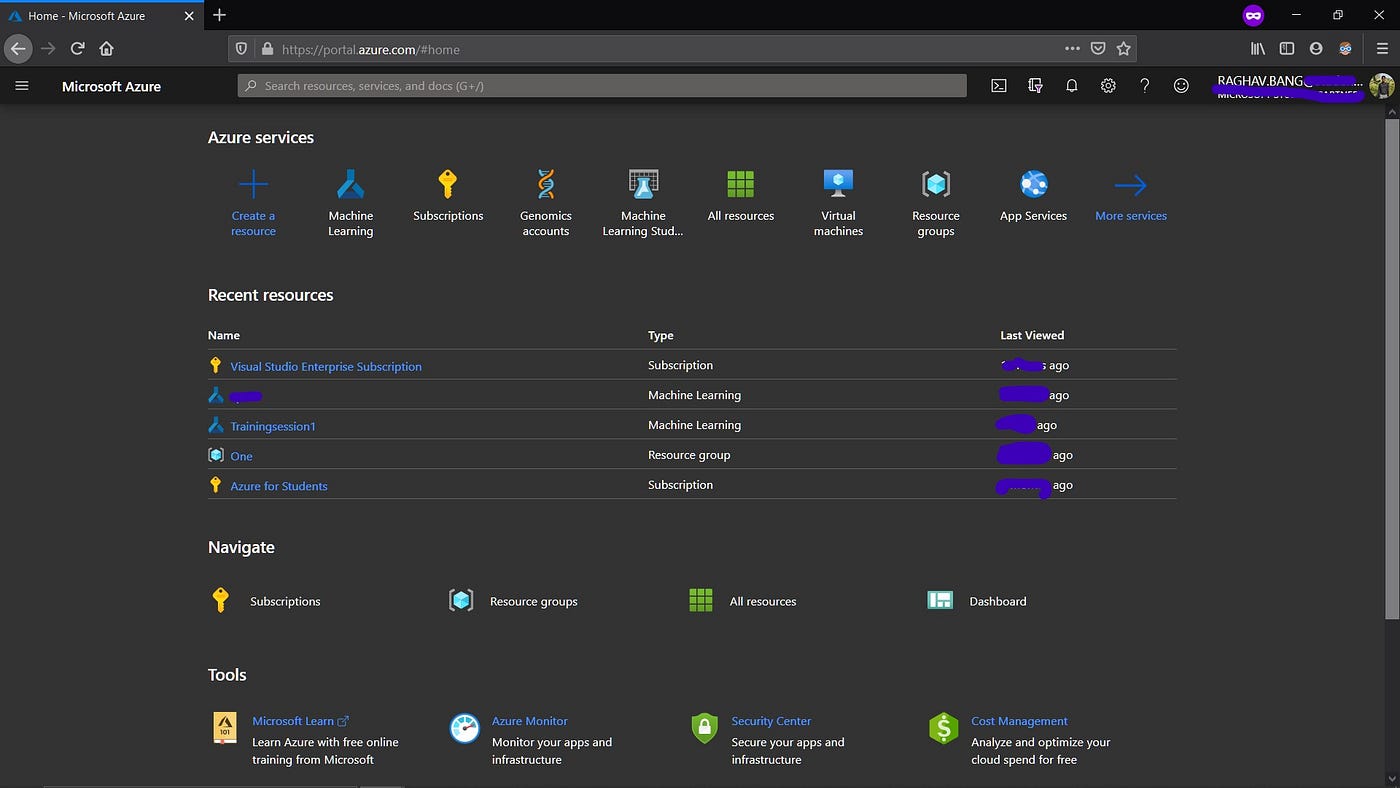This screenshot has height=788, width=1400.
Task: Click the Resource group type cell
Action: coord(689,455)
